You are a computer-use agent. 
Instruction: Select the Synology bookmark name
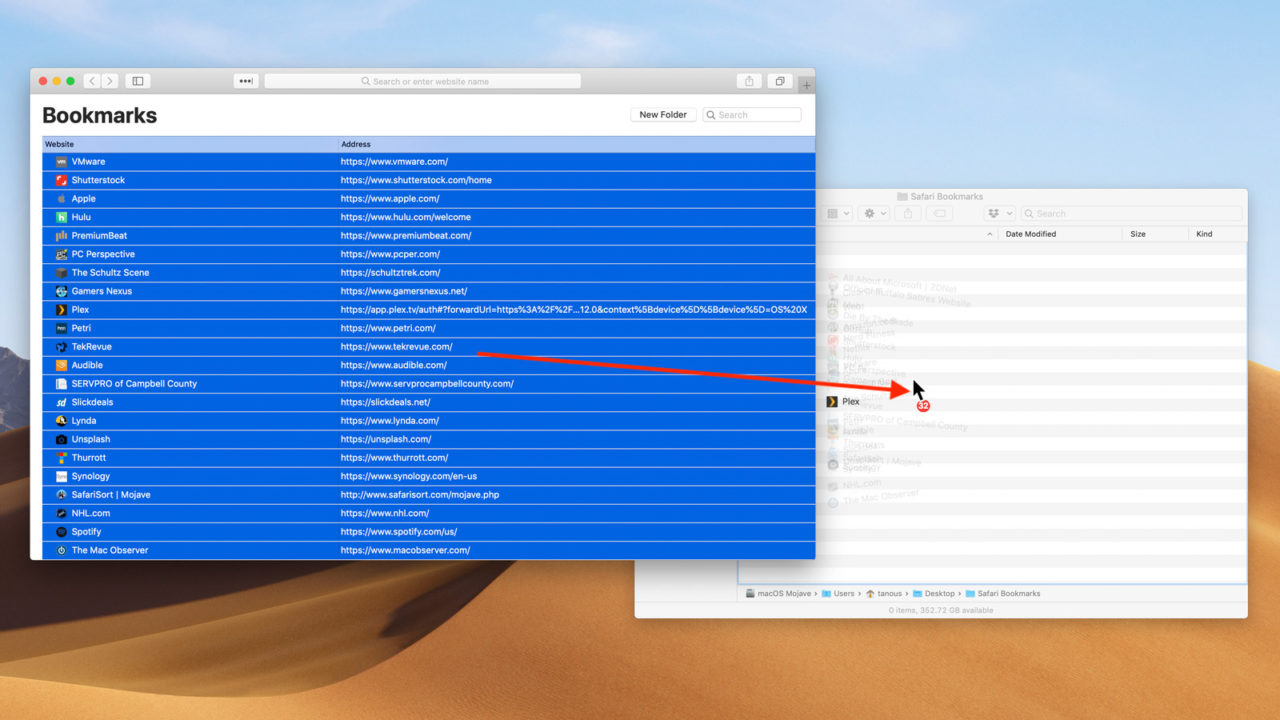pos(91,476)
